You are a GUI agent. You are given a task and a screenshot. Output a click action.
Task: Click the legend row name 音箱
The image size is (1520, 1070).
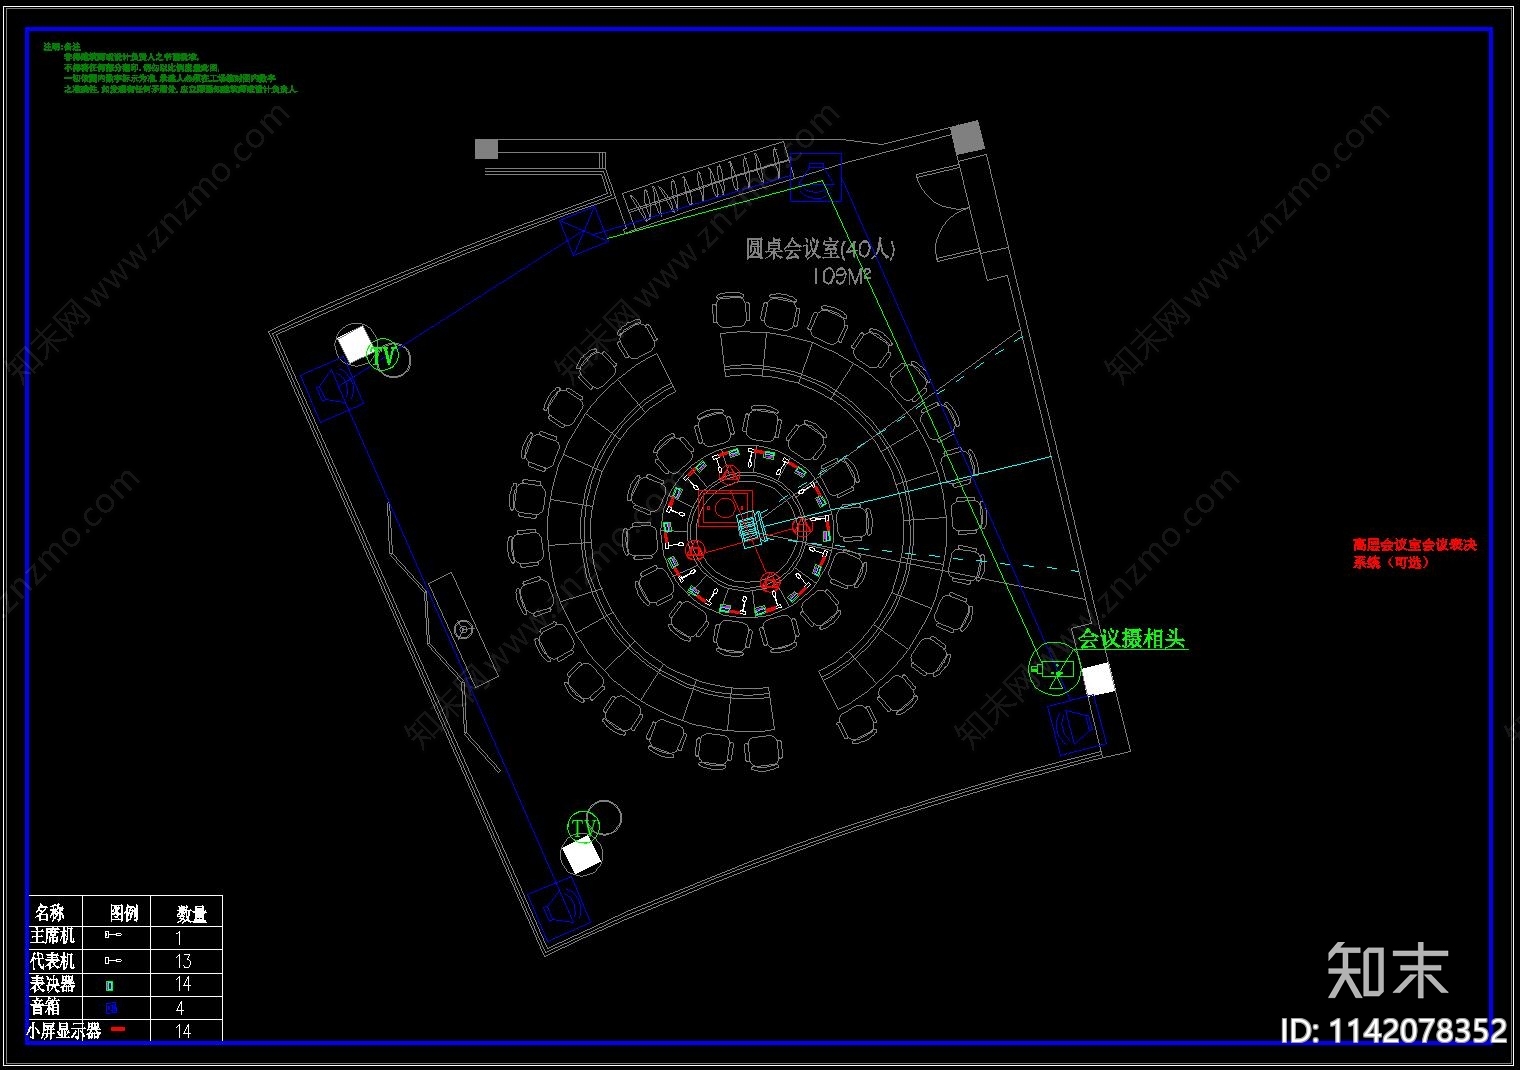(x=45, y=1008)
